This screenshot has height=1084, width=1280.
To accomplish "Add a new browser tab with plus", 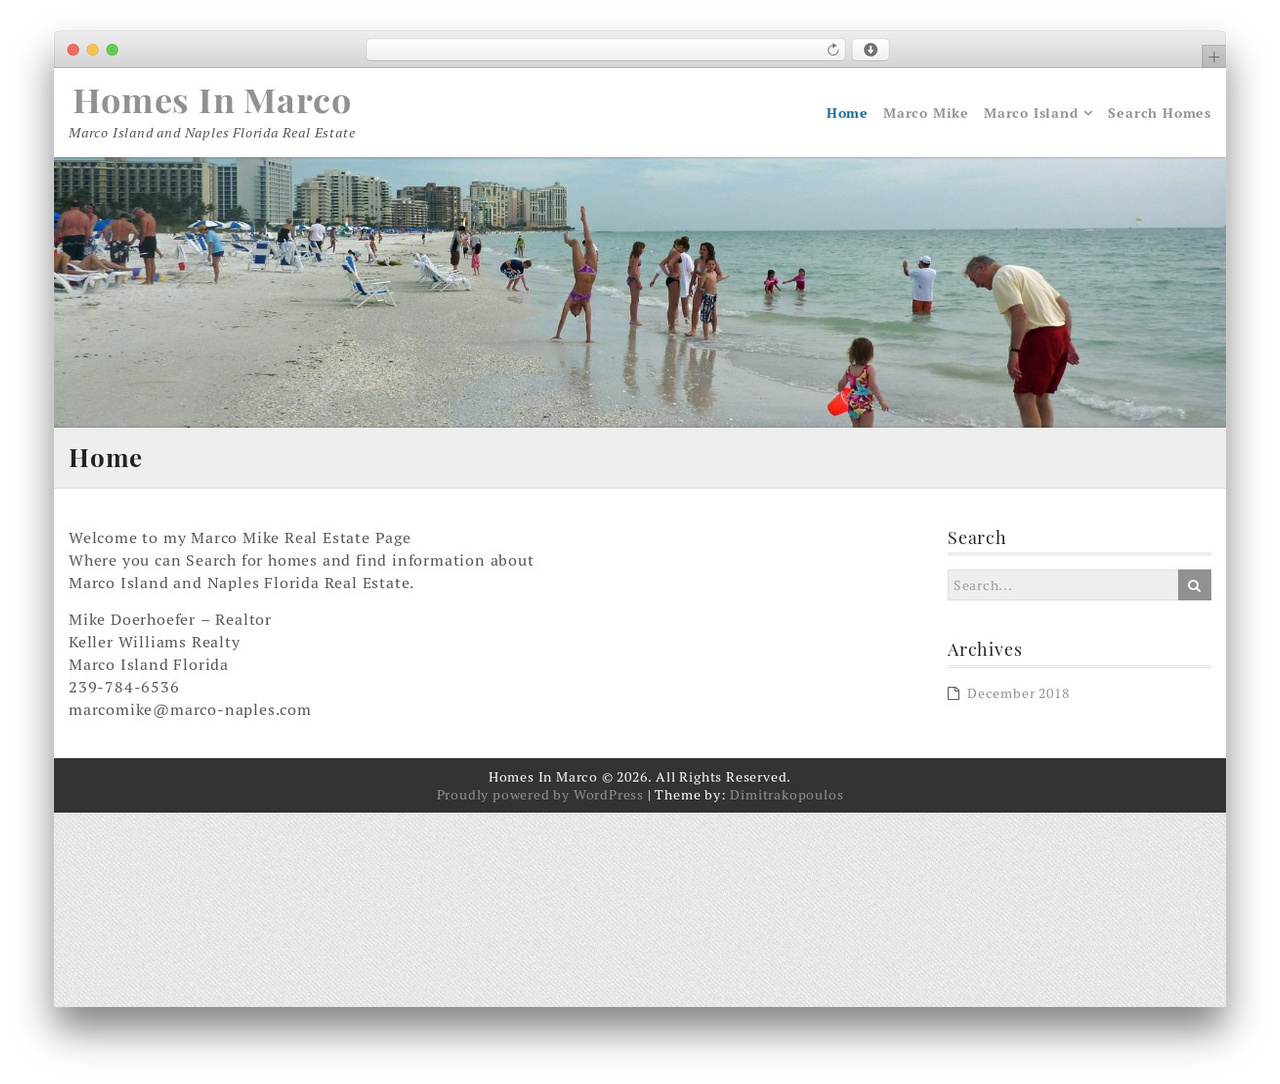I will click(x=1213, y=57).
